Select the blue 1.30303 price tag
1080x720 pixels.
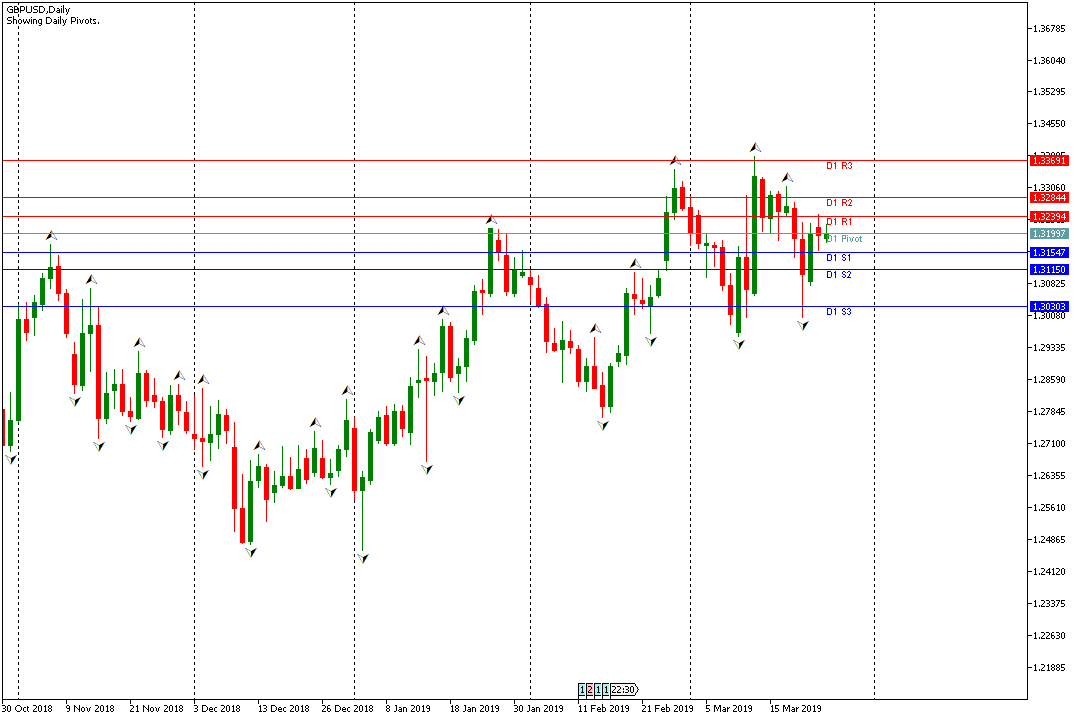pos(1049,307)
